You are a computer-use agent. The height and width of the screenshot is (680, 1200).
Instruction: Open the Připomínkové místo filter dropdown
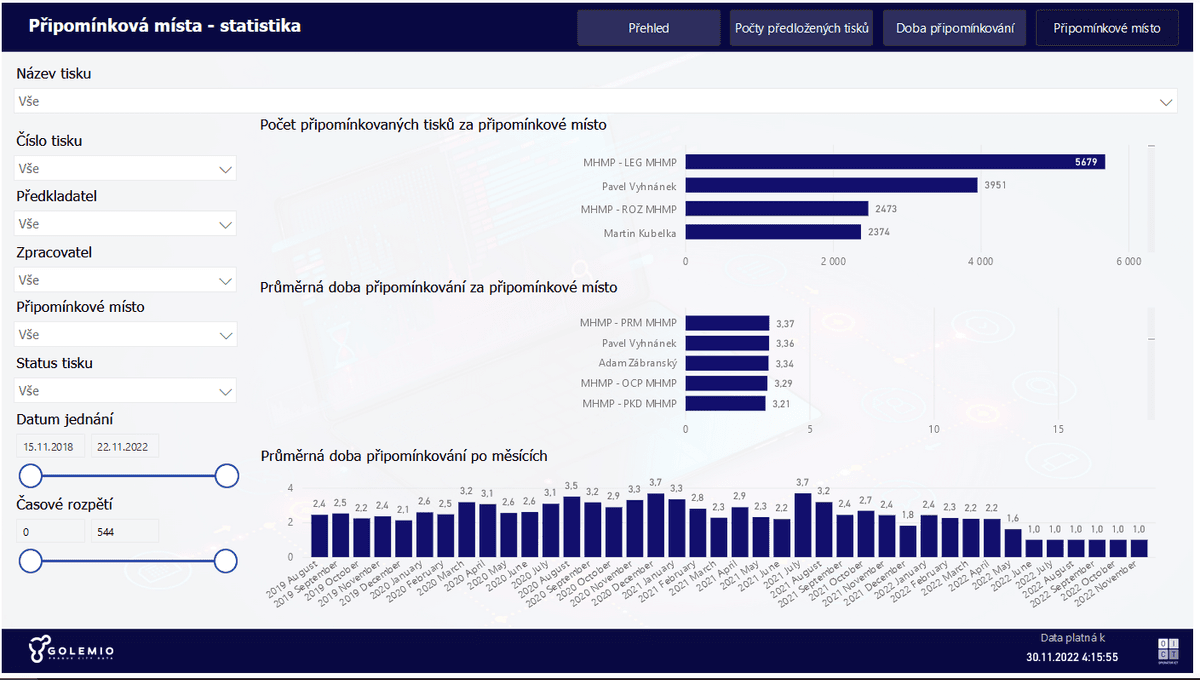click(x=227, y=334)
